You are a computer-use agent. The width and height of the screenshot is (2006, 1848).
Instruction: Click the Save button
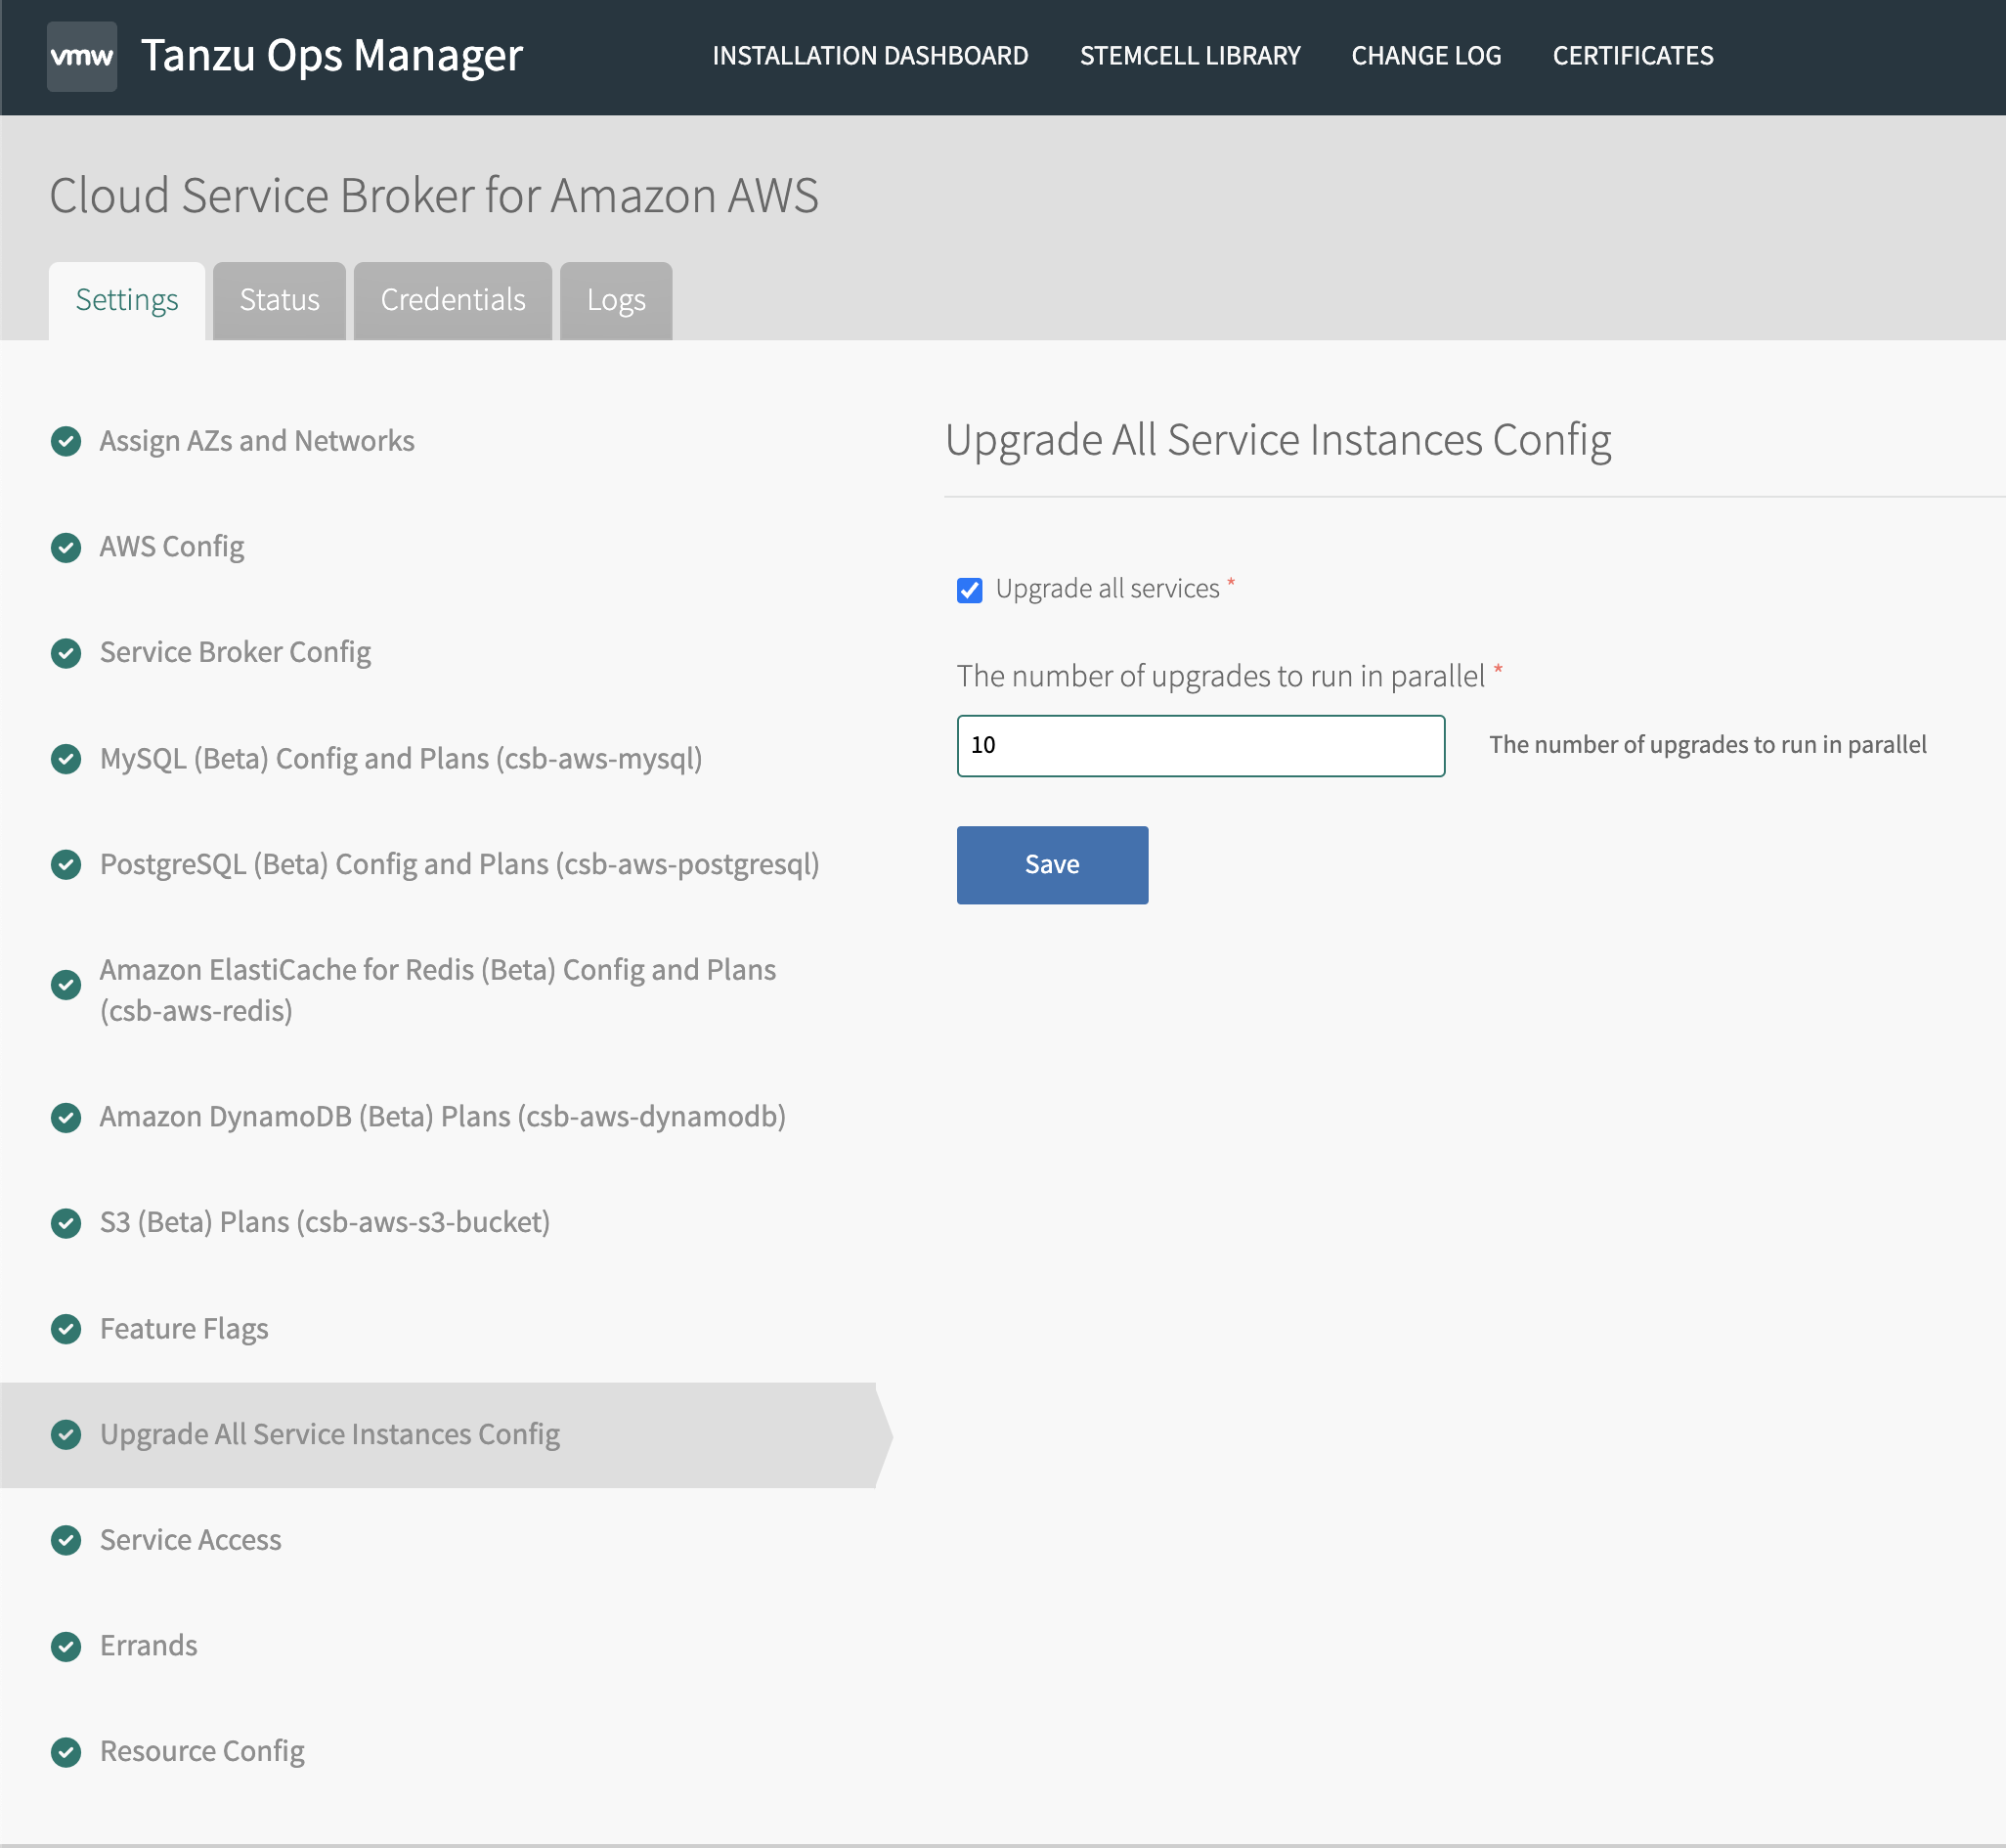[x=1052, y=862]
